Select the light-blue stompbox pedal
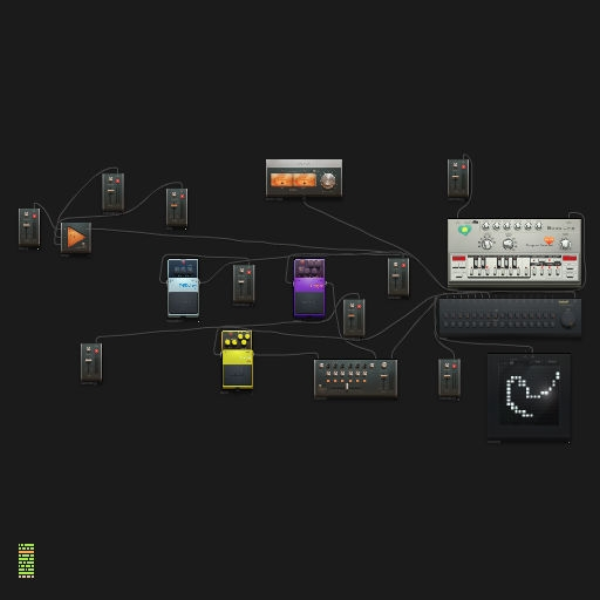The image size is (600, 600). (x=183, y=288)
